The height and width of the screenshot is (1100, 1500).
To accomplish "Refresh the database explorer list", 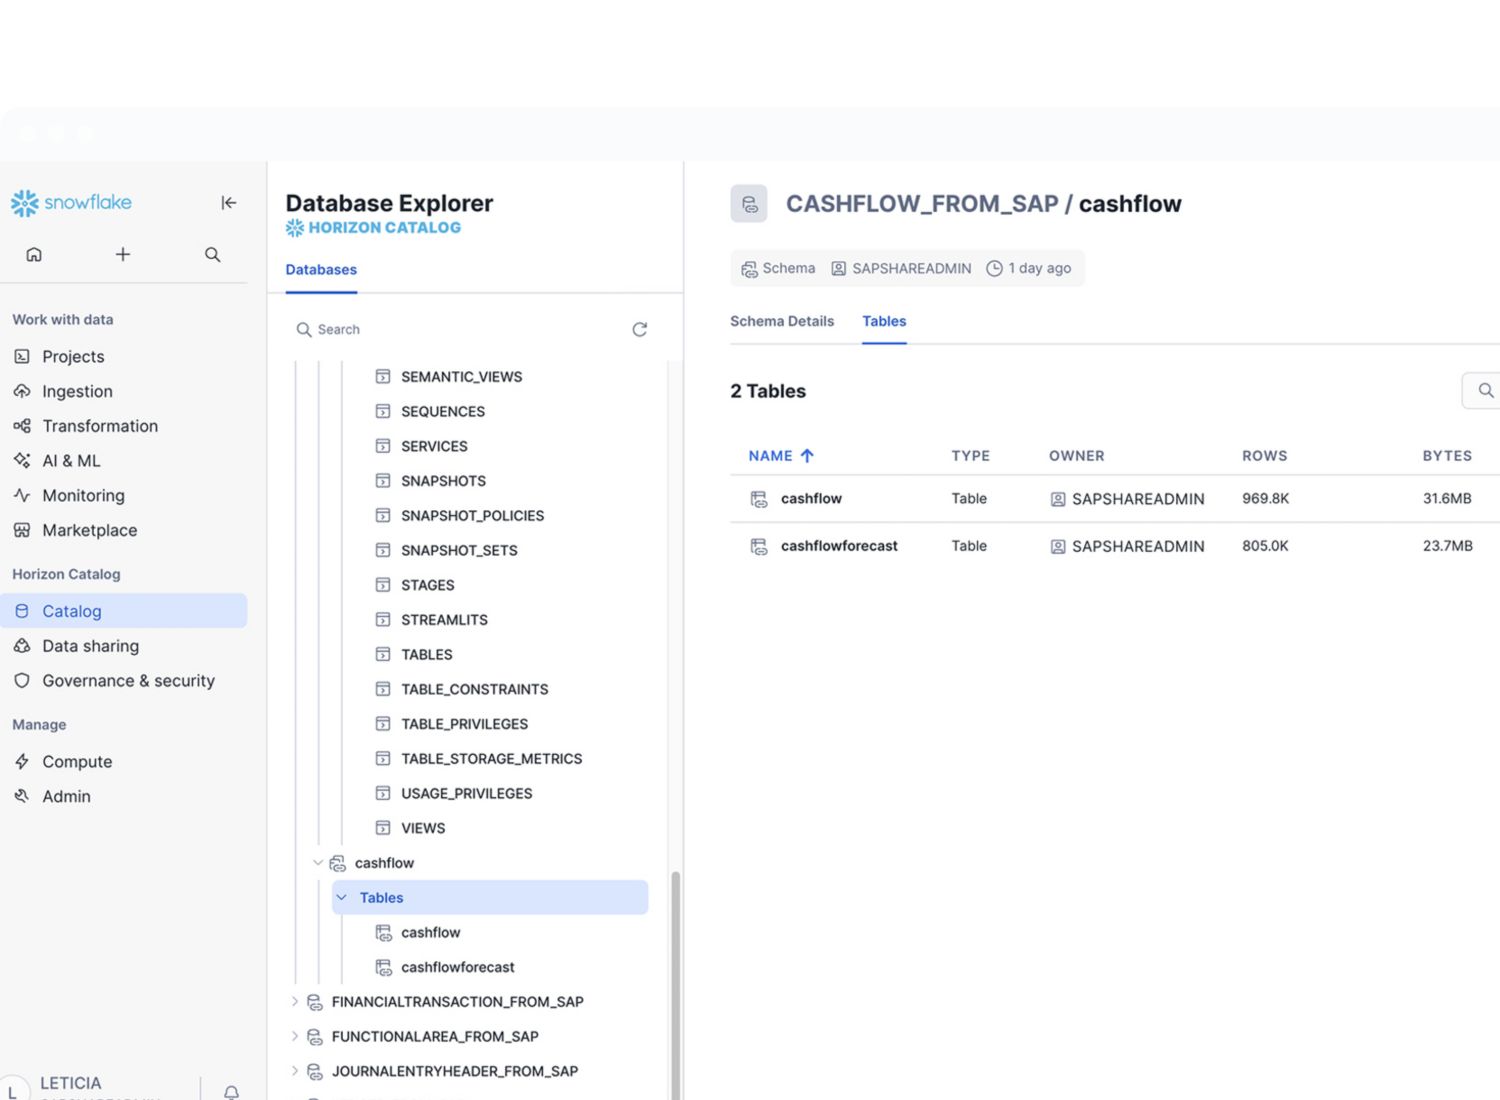I will (639, 330).
